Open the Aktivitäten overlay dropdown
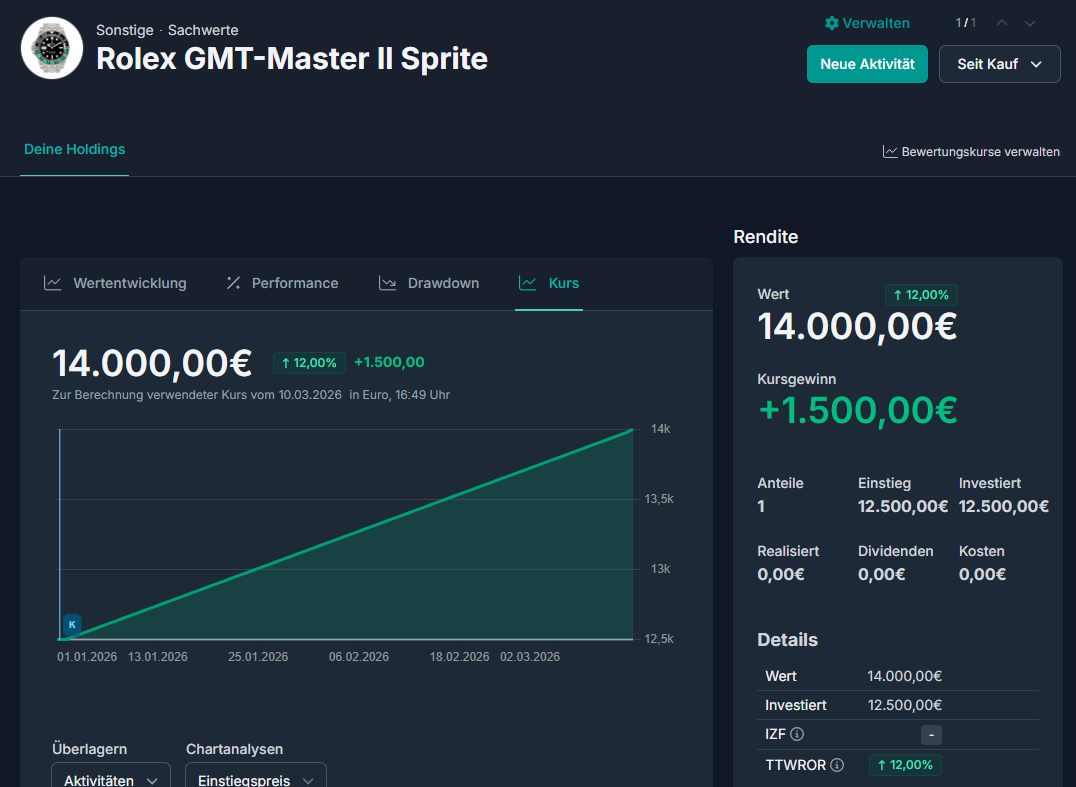The image size is (1076, 787). [111, 775]
